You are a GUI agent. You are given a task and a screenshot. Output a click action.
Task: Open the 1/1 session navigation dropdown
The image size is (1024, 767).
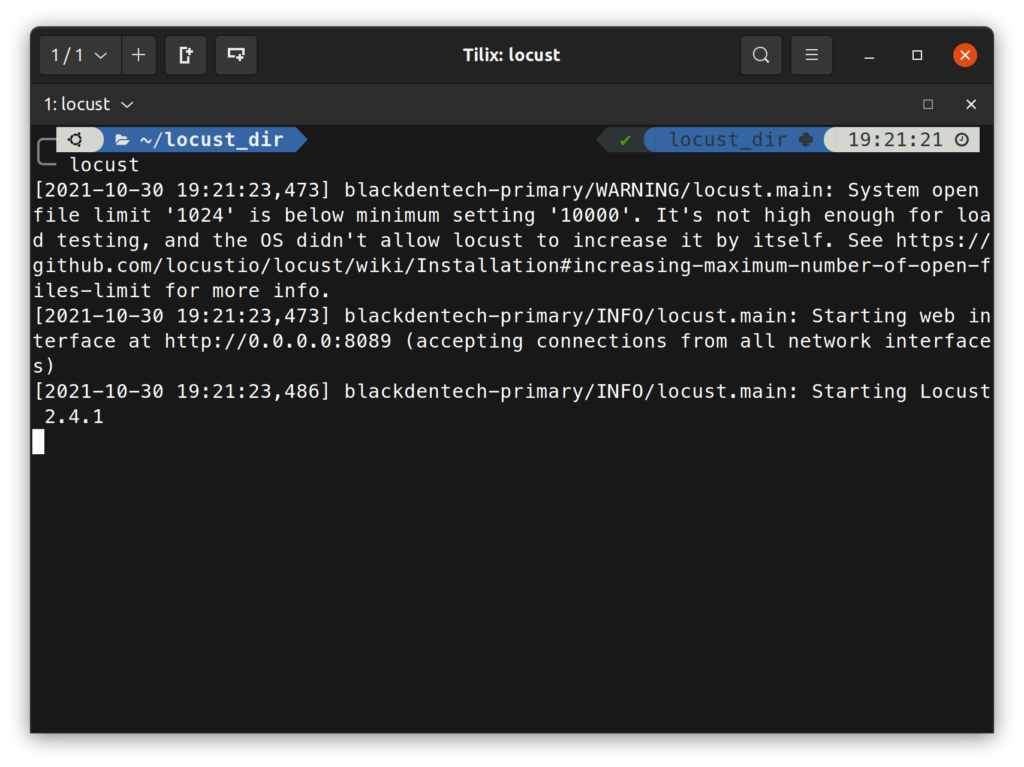(78, 55)
